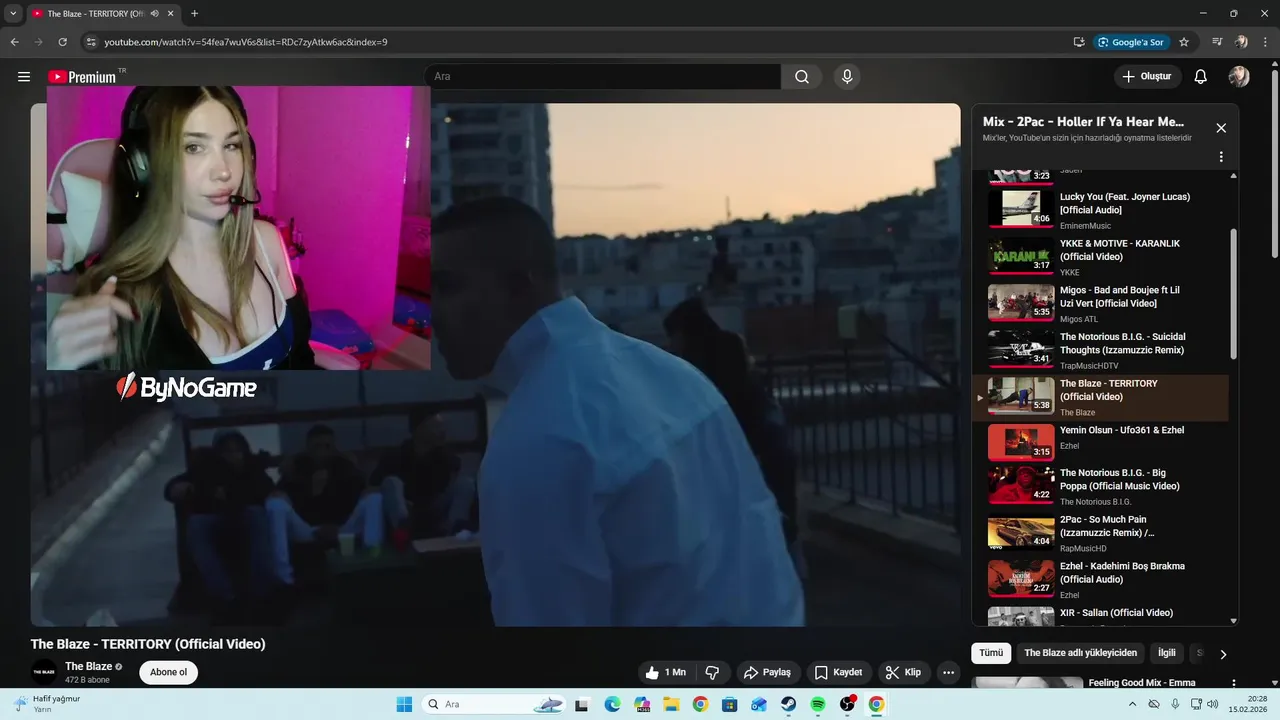
Task: Save video with Kaydet button
Action: [x=838, y=673]
